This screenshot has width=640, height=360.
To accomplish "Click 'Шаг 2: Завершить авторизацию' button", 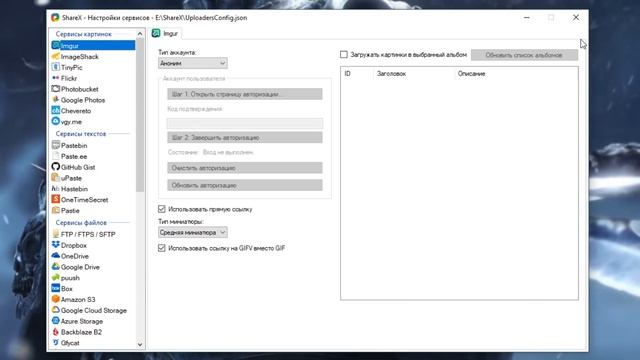I will coord(244,138).
